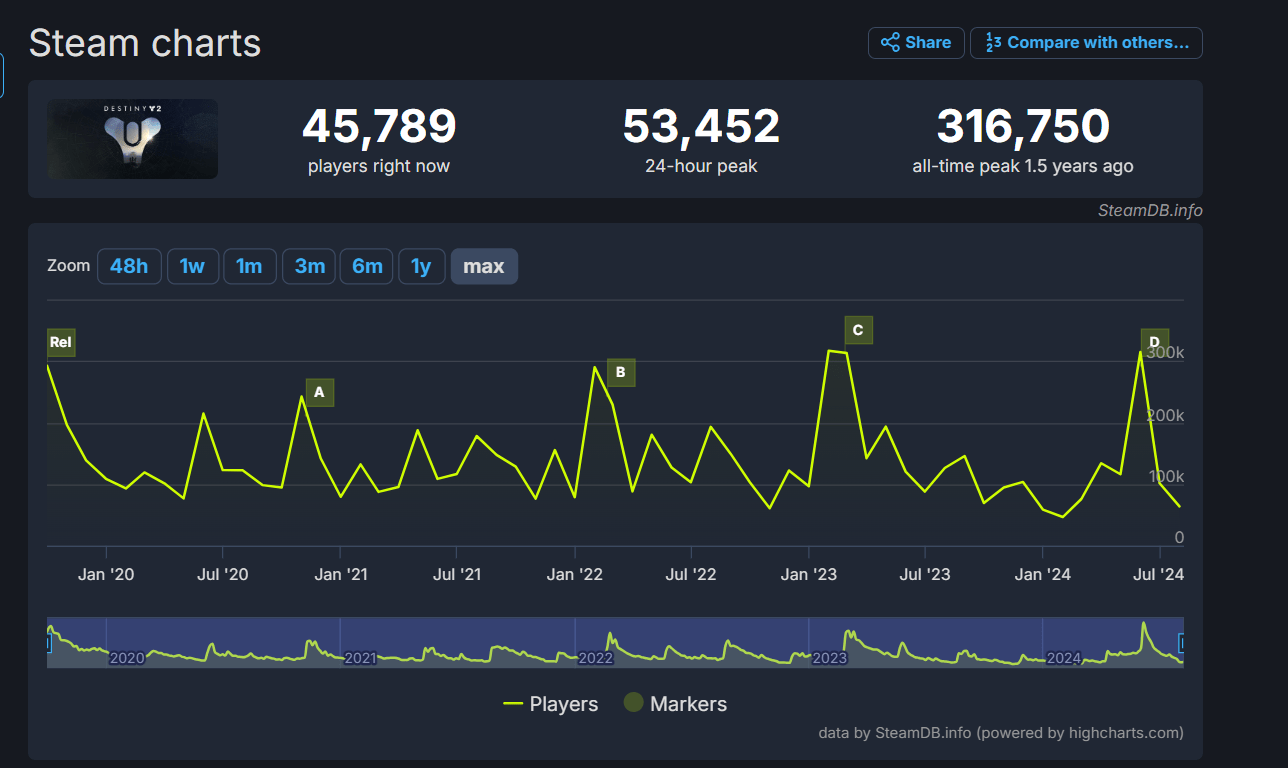Image resolution: width=1288 pixels, height=768 pixels.
Task: Switch chart zoom to 1m
Action: point(249,266)
